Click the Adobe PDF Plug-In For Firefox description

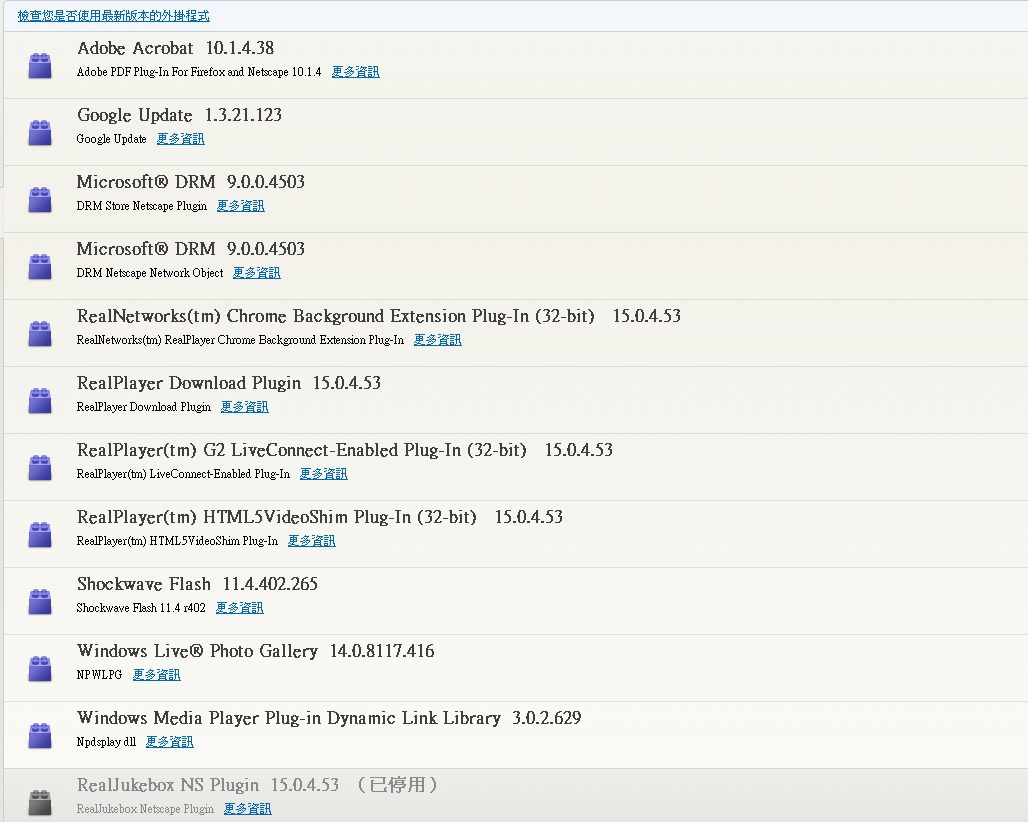[199, 72]
